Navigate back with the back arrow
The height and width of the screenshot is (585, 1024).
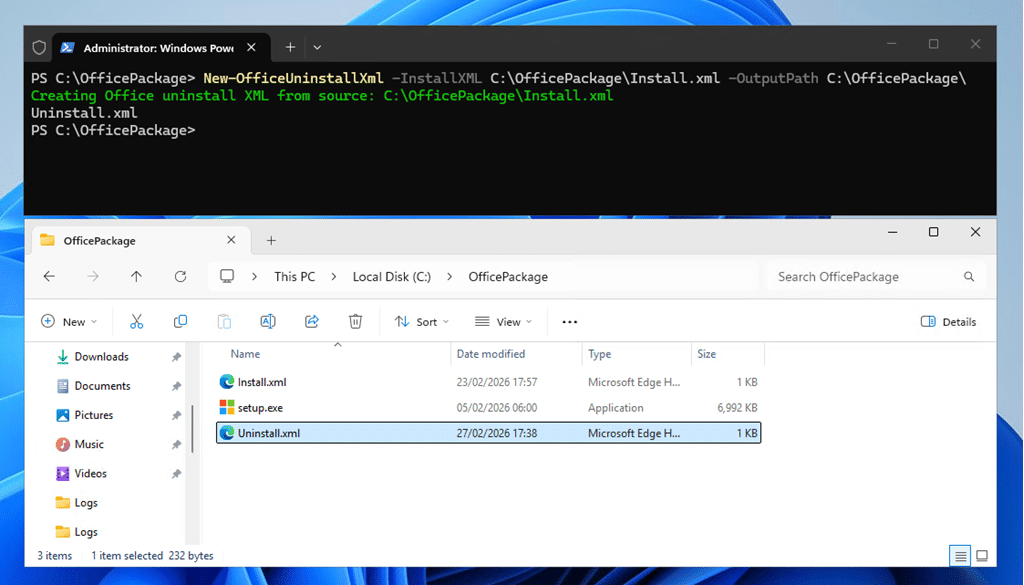pos(49,277)
